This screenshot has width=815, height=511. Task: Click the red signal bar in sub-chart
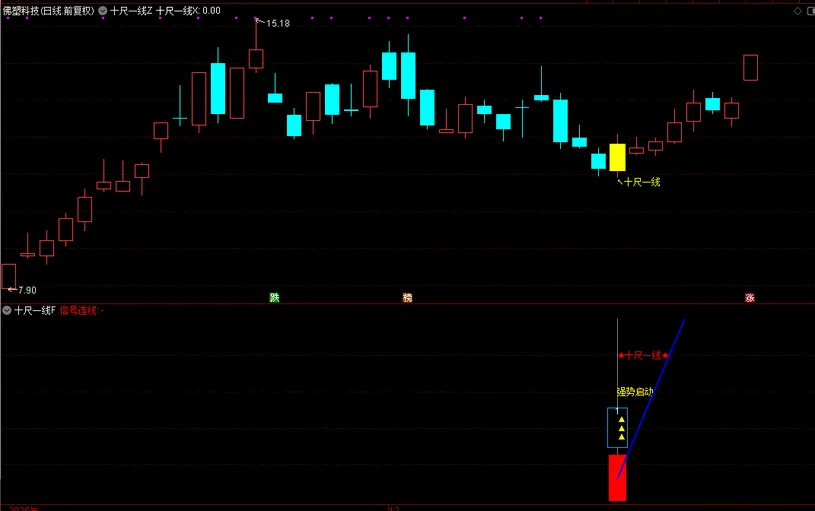pos(617,478)
